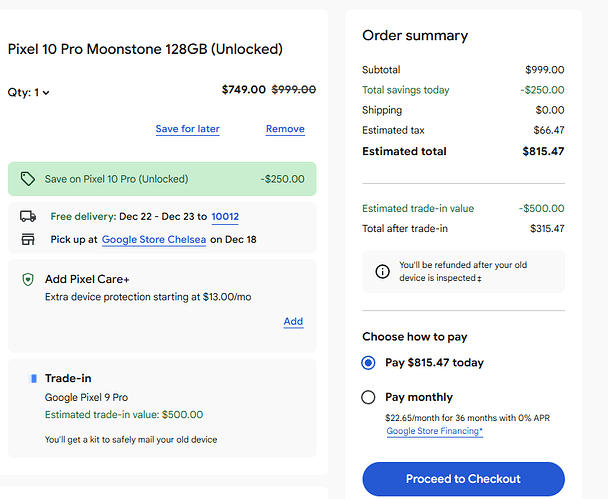Click Save for later link
This screenshot has height=499, width=608.
[188, 129]
